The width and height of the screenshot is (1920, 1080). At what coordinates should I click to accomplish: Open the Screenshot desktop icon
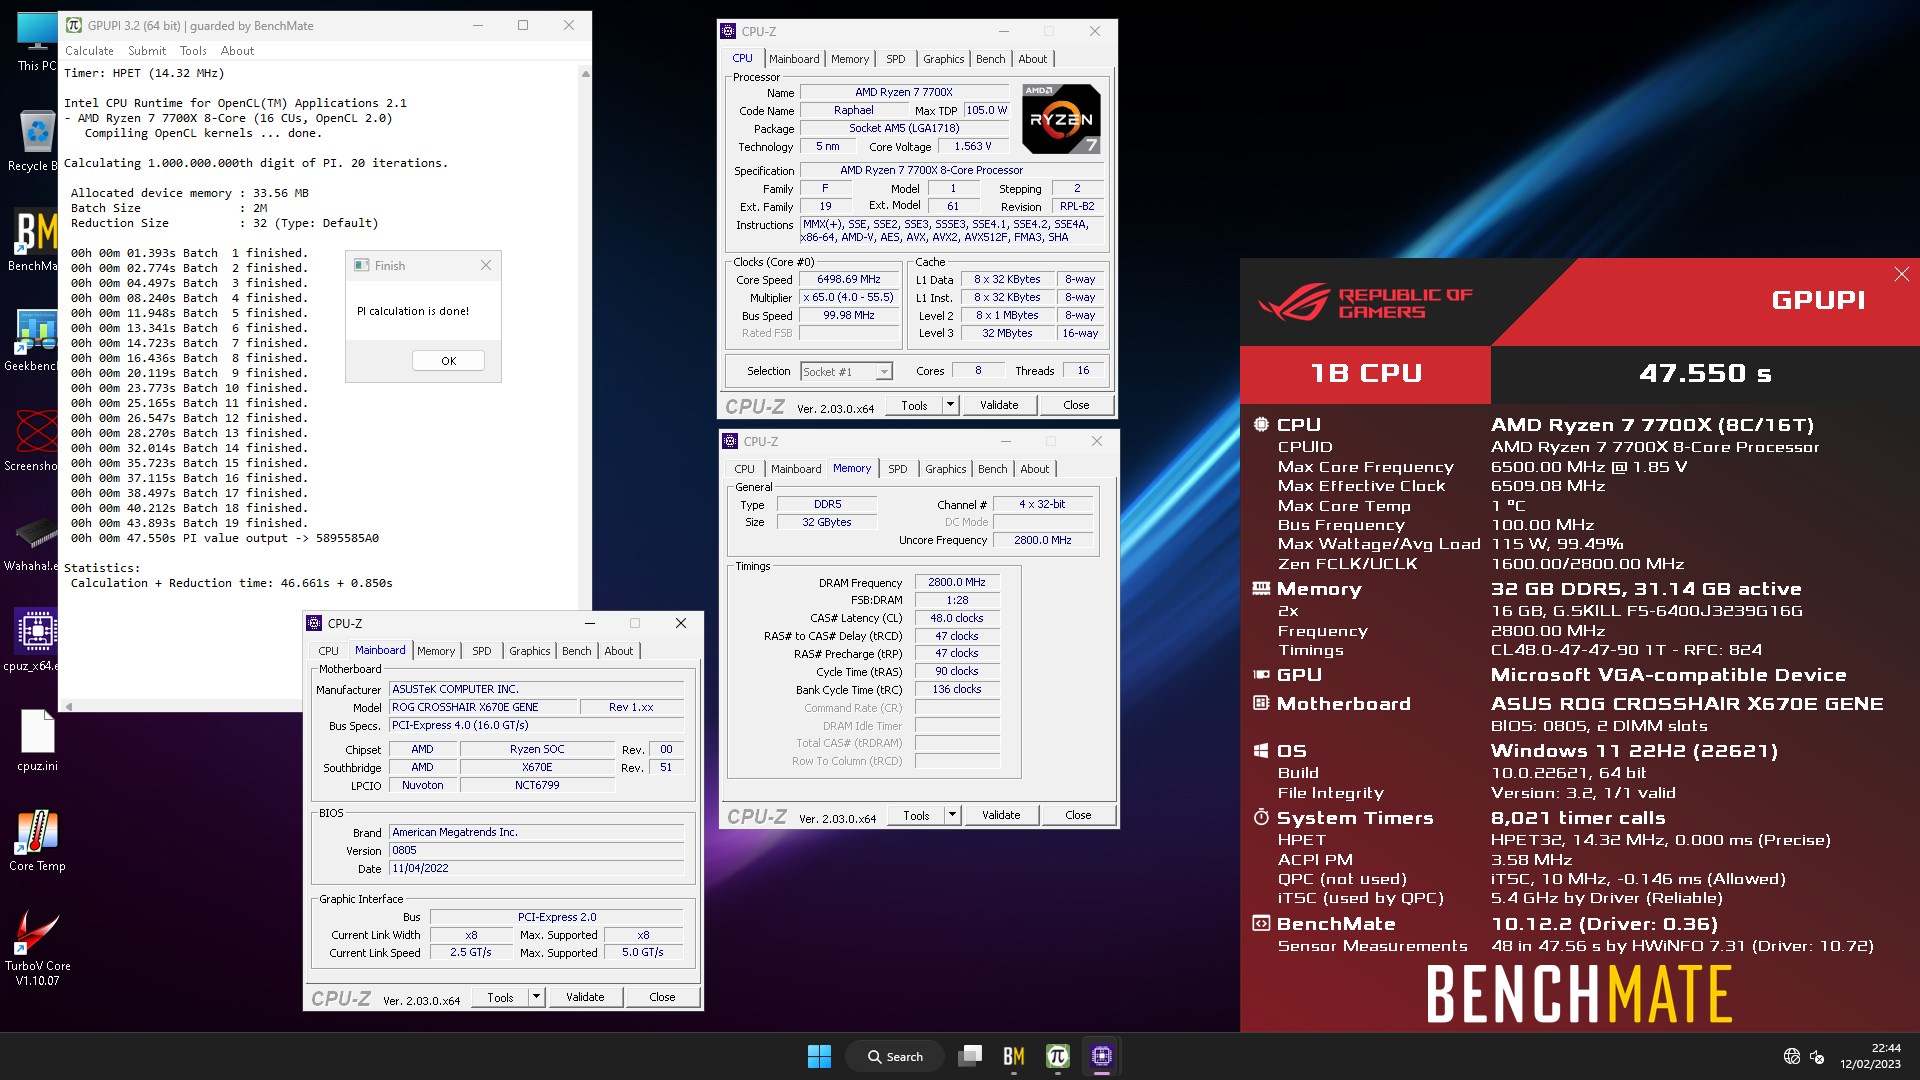coord(36,440)
